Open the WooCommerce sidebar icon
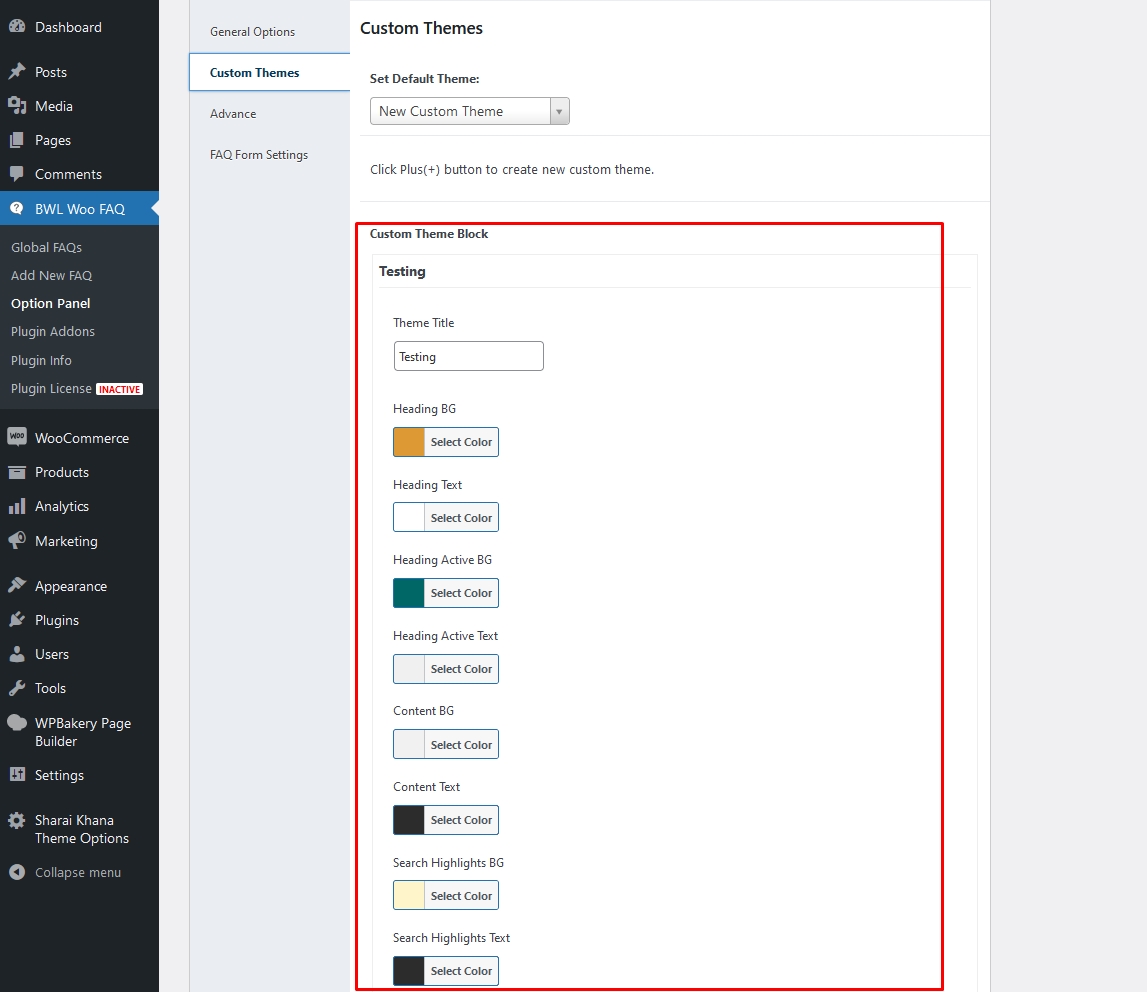Viewport: 1147px width, 992px height. [x=17, y=437]
